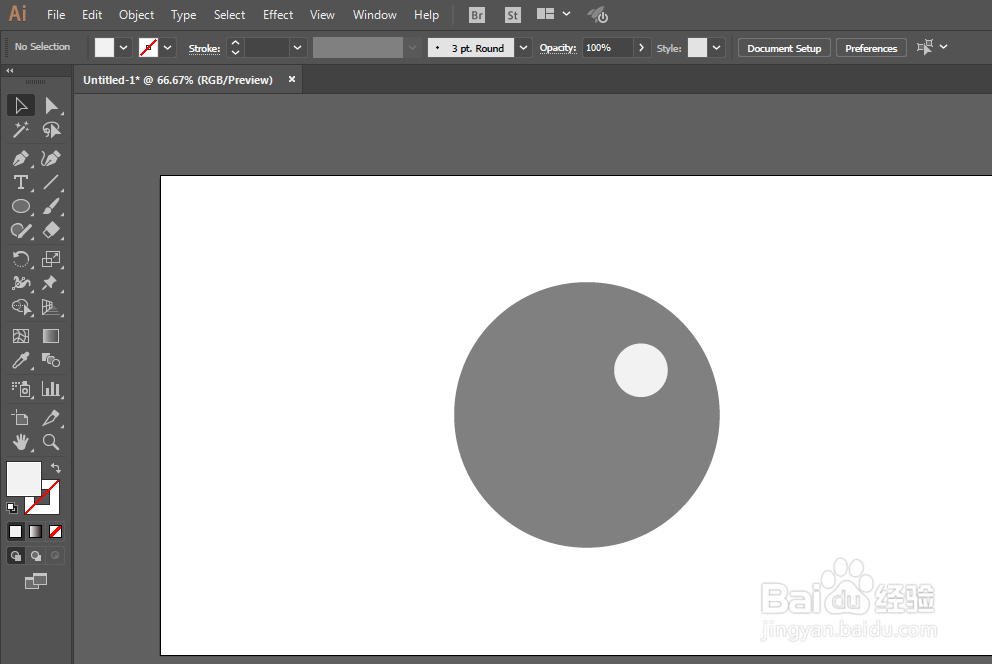Collapse the tools panel with double arrows

9,70
